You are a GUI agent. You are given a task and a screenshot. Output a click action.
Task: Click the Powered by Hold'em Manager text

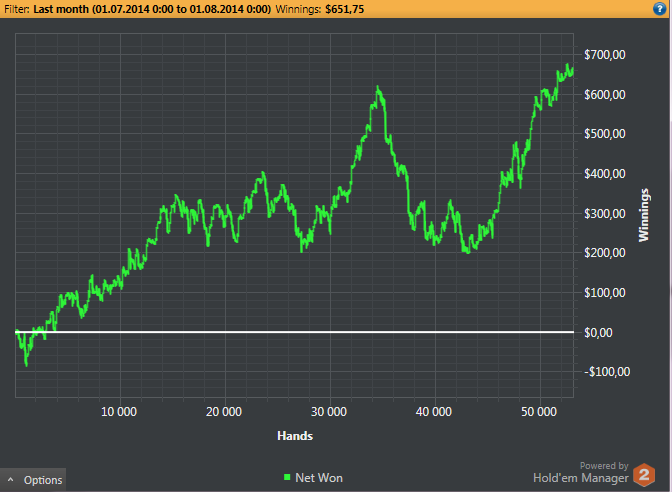tap(581, 472)
